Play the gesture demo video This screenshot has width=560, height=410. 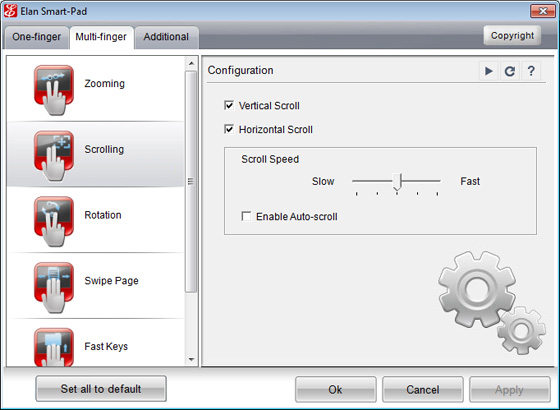(x=489, y=71)
